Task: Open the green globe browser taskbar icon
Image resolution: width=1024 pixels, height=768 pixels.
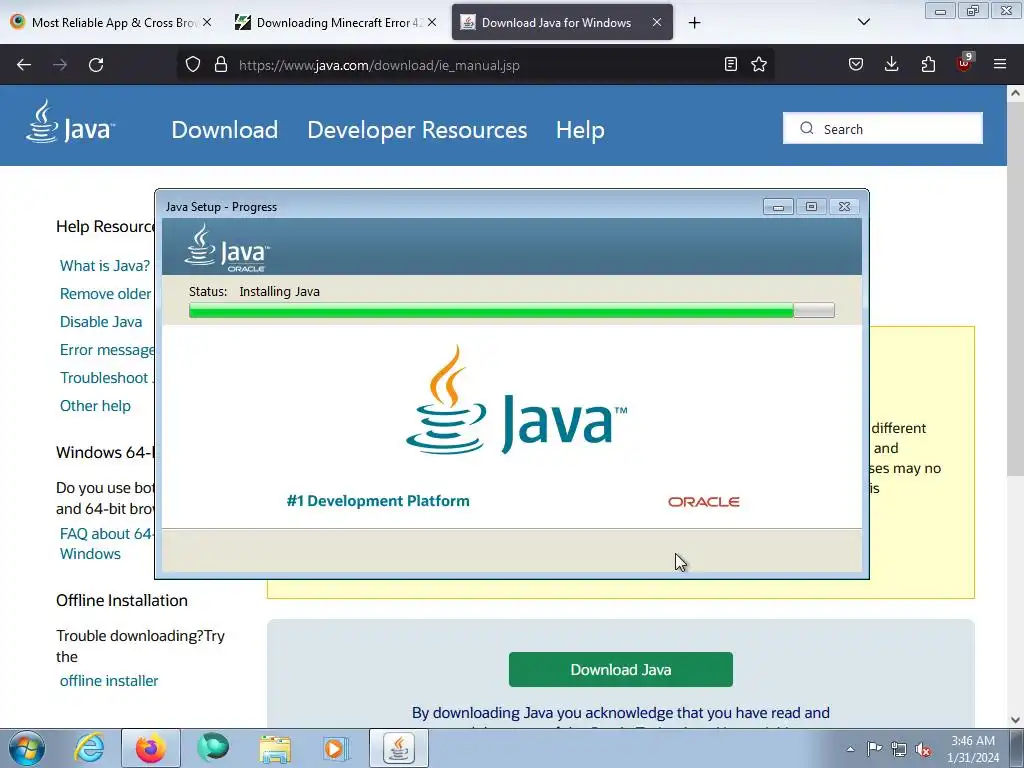Action: [x=213, y=748]
